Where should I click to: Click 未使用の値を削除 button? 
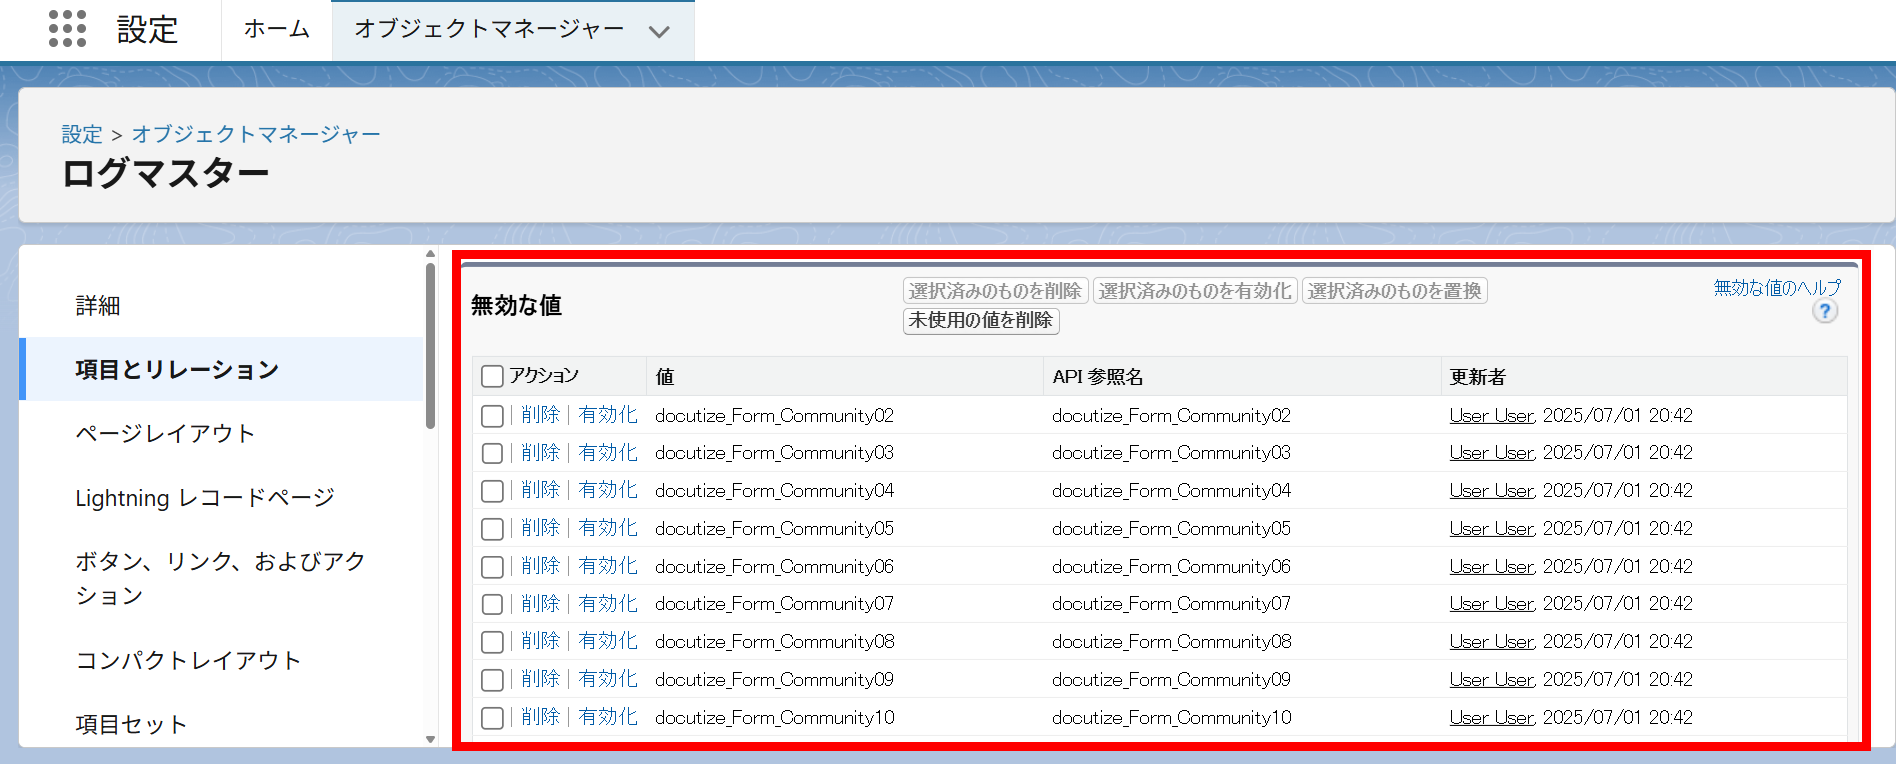click(x=981, y=320)
